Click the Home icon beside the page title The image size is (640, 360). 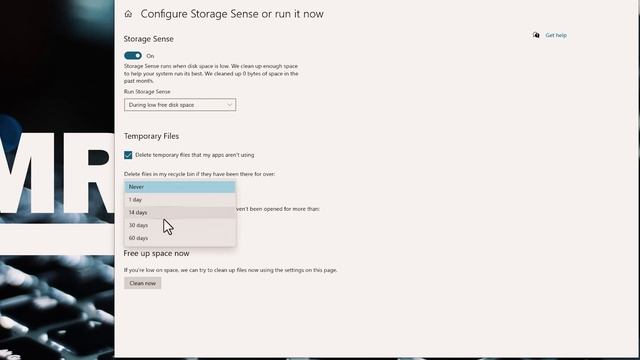tap(128, 14)
